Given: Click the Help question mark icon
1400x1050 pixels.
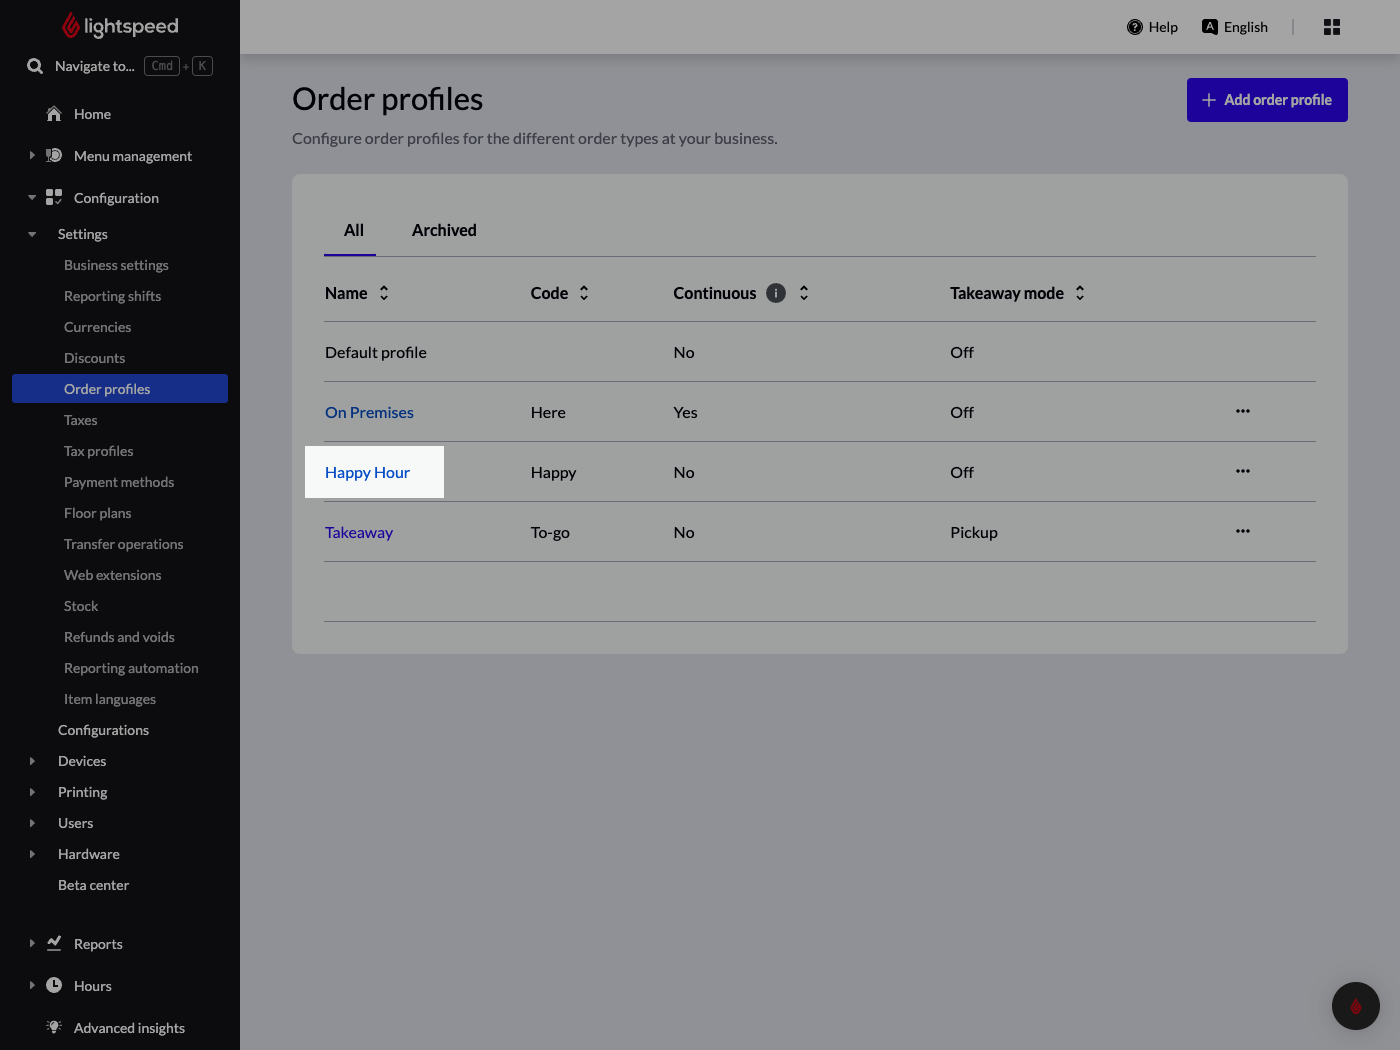Looking at the screenshot, I should click(x=1135, y=27).
